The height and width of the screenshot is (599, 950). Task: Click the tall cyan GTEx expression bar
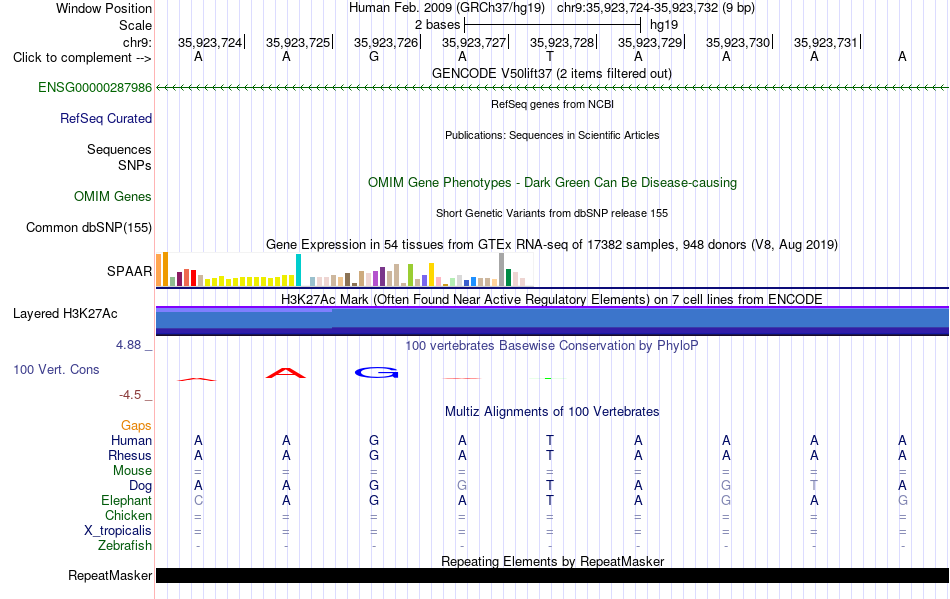coord(298,270)
